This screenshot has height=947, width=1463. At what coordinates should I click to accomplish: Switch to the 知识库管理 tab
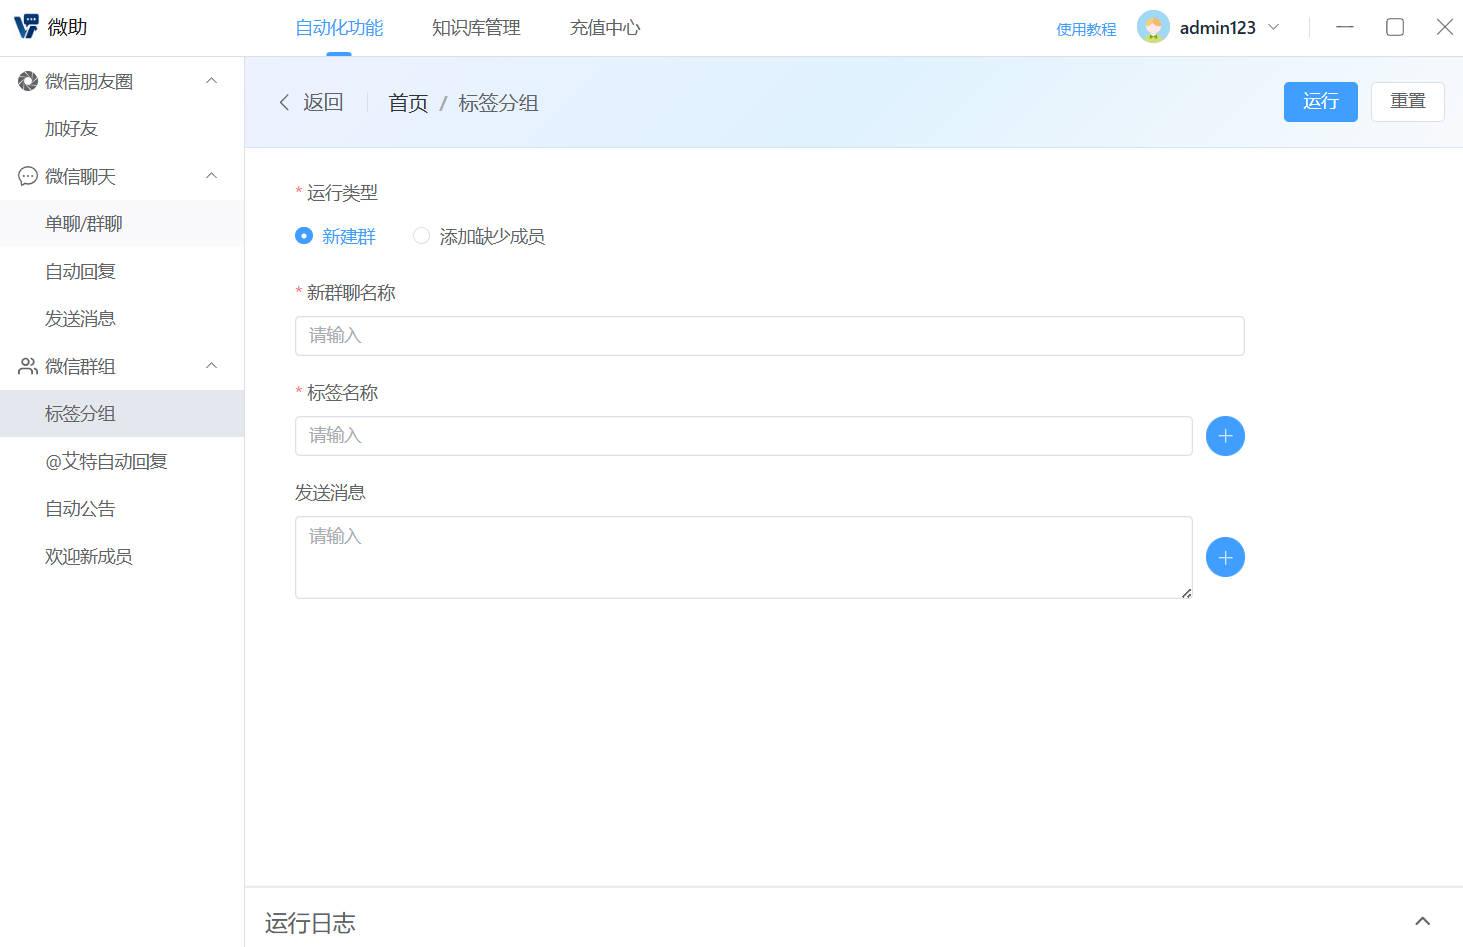[475, 27]
